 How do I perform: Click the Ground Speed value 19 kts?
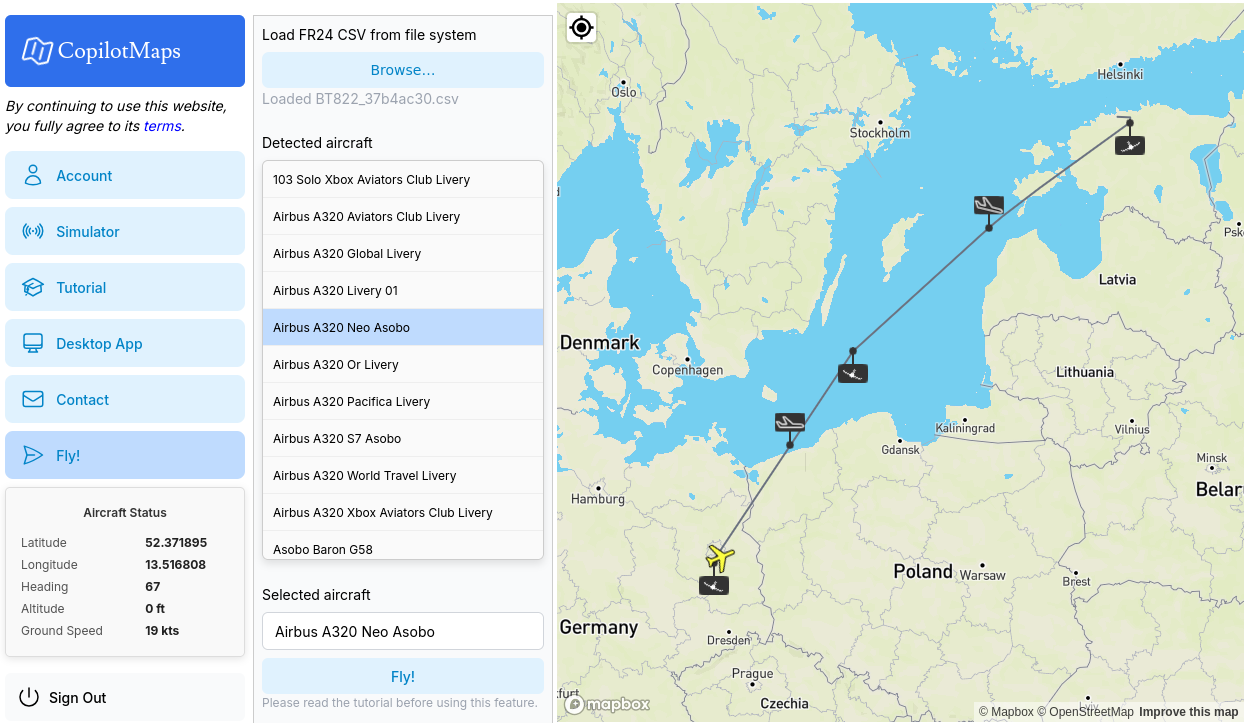[x=163, y=631]
